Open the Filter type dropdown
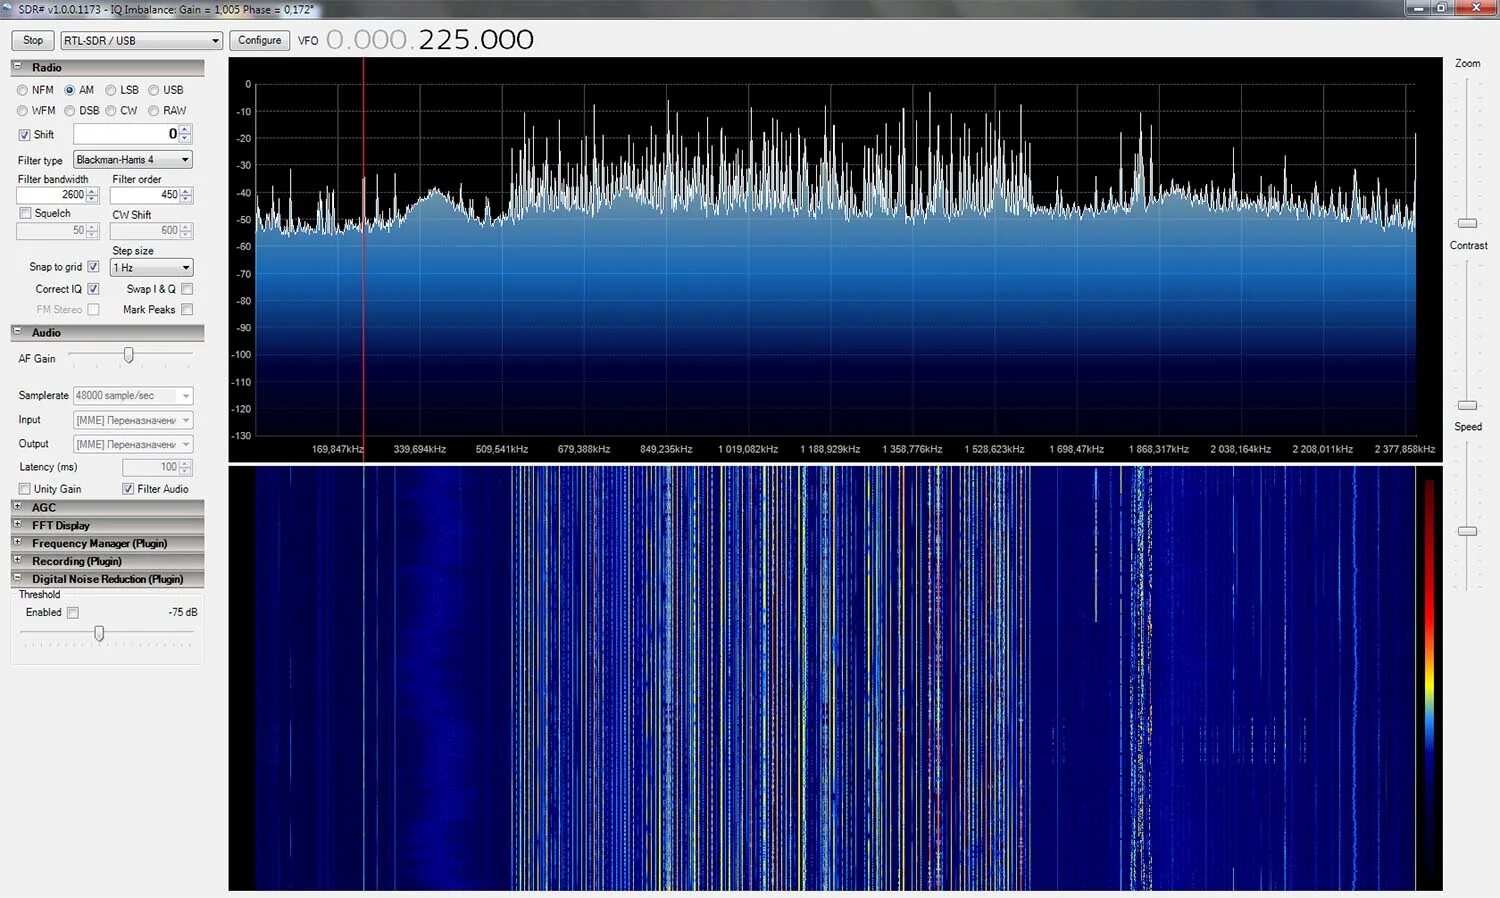 click(x=184, y=159)
